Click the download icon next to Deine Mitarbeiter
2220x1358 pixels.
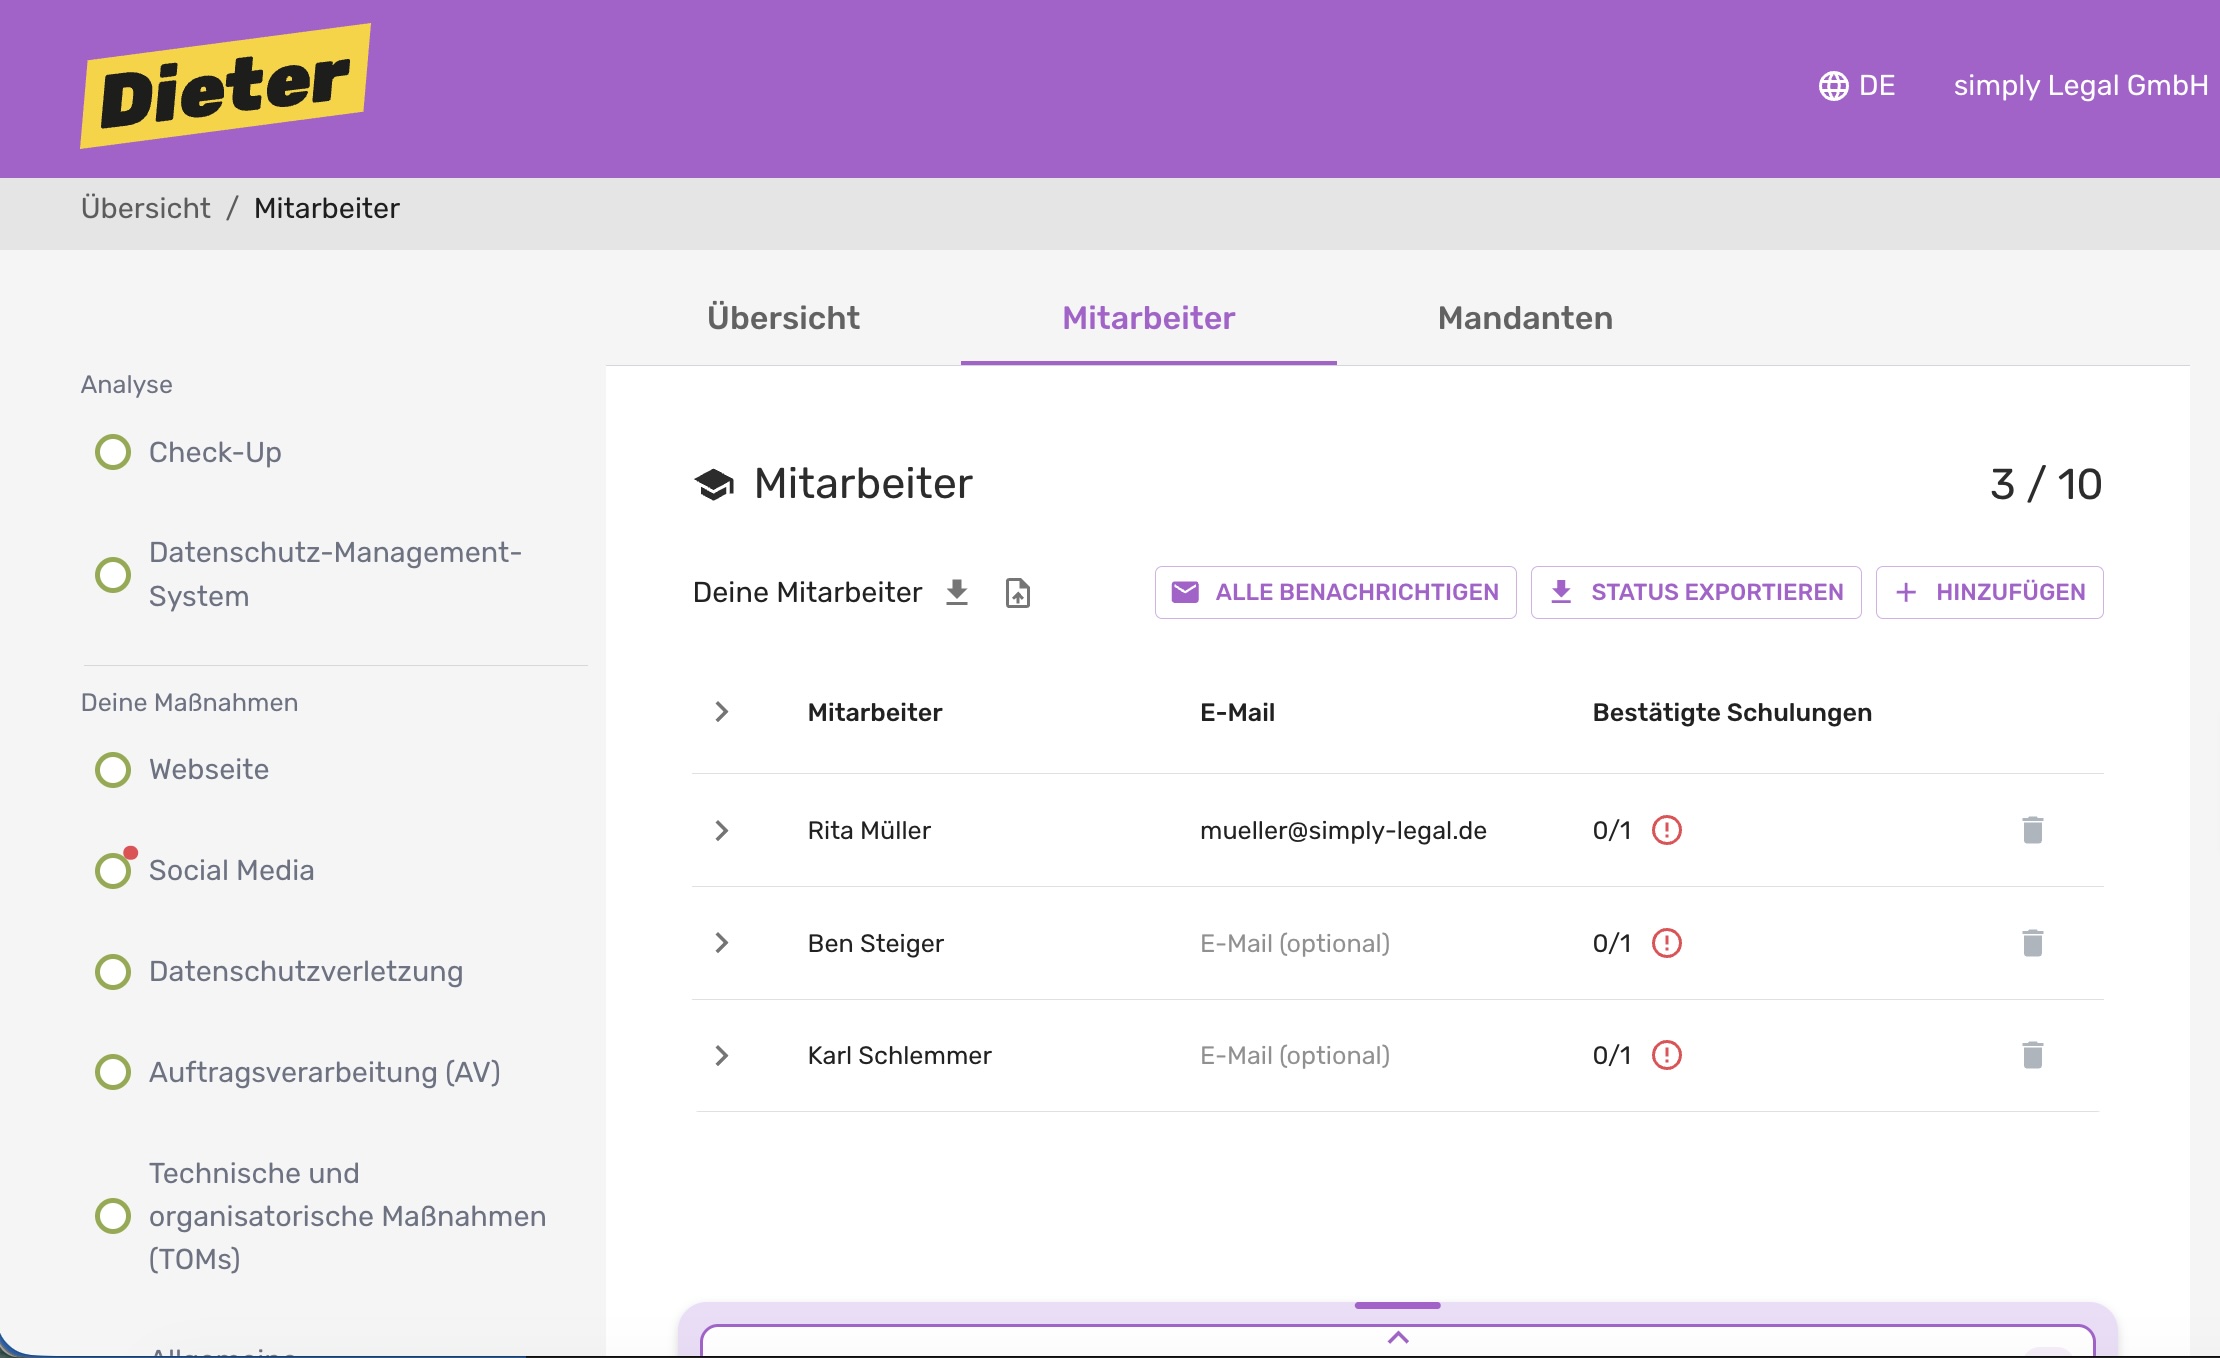957,592
